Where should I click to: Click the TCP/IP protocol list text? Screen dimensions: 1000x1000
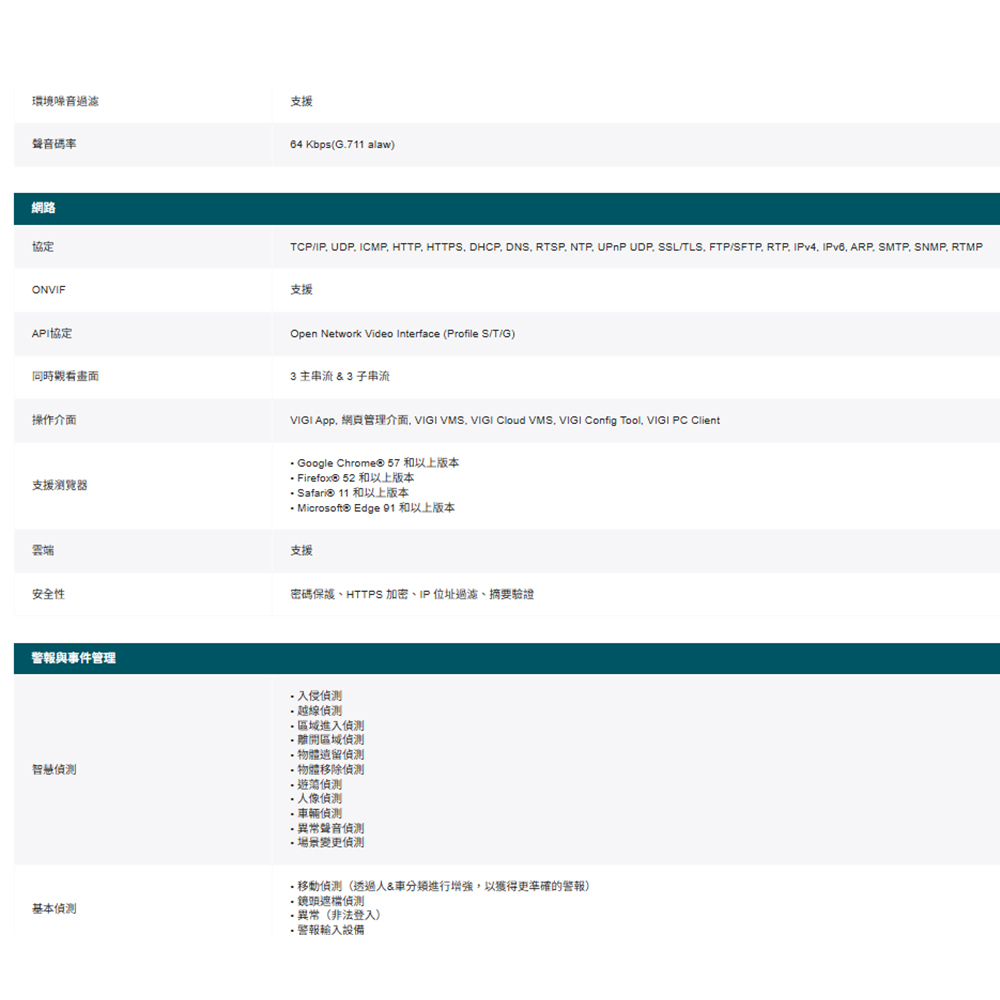pyautogui.click(x=636, y=247)
